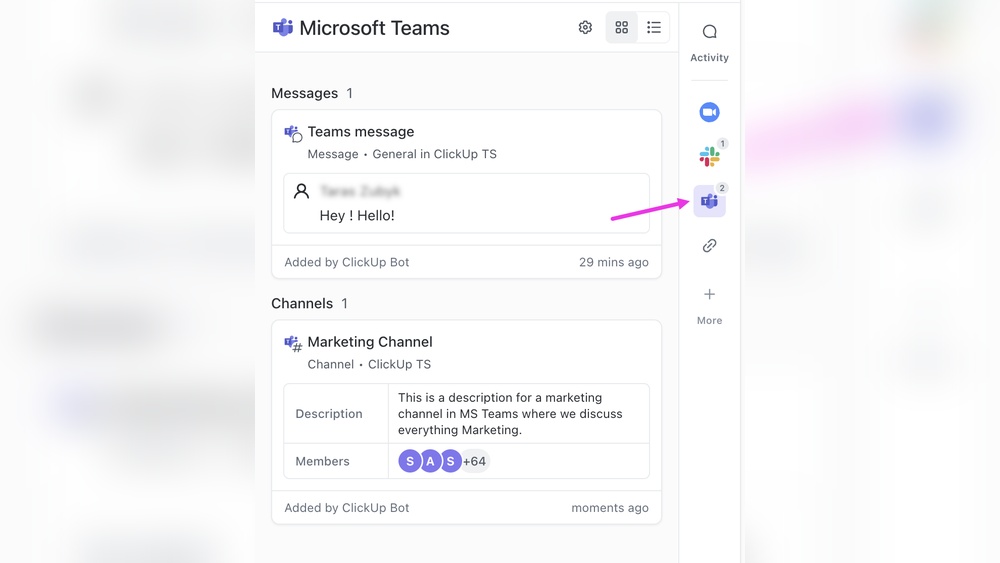
Task: Open the Marketing Channel card title
Action: 370,342
